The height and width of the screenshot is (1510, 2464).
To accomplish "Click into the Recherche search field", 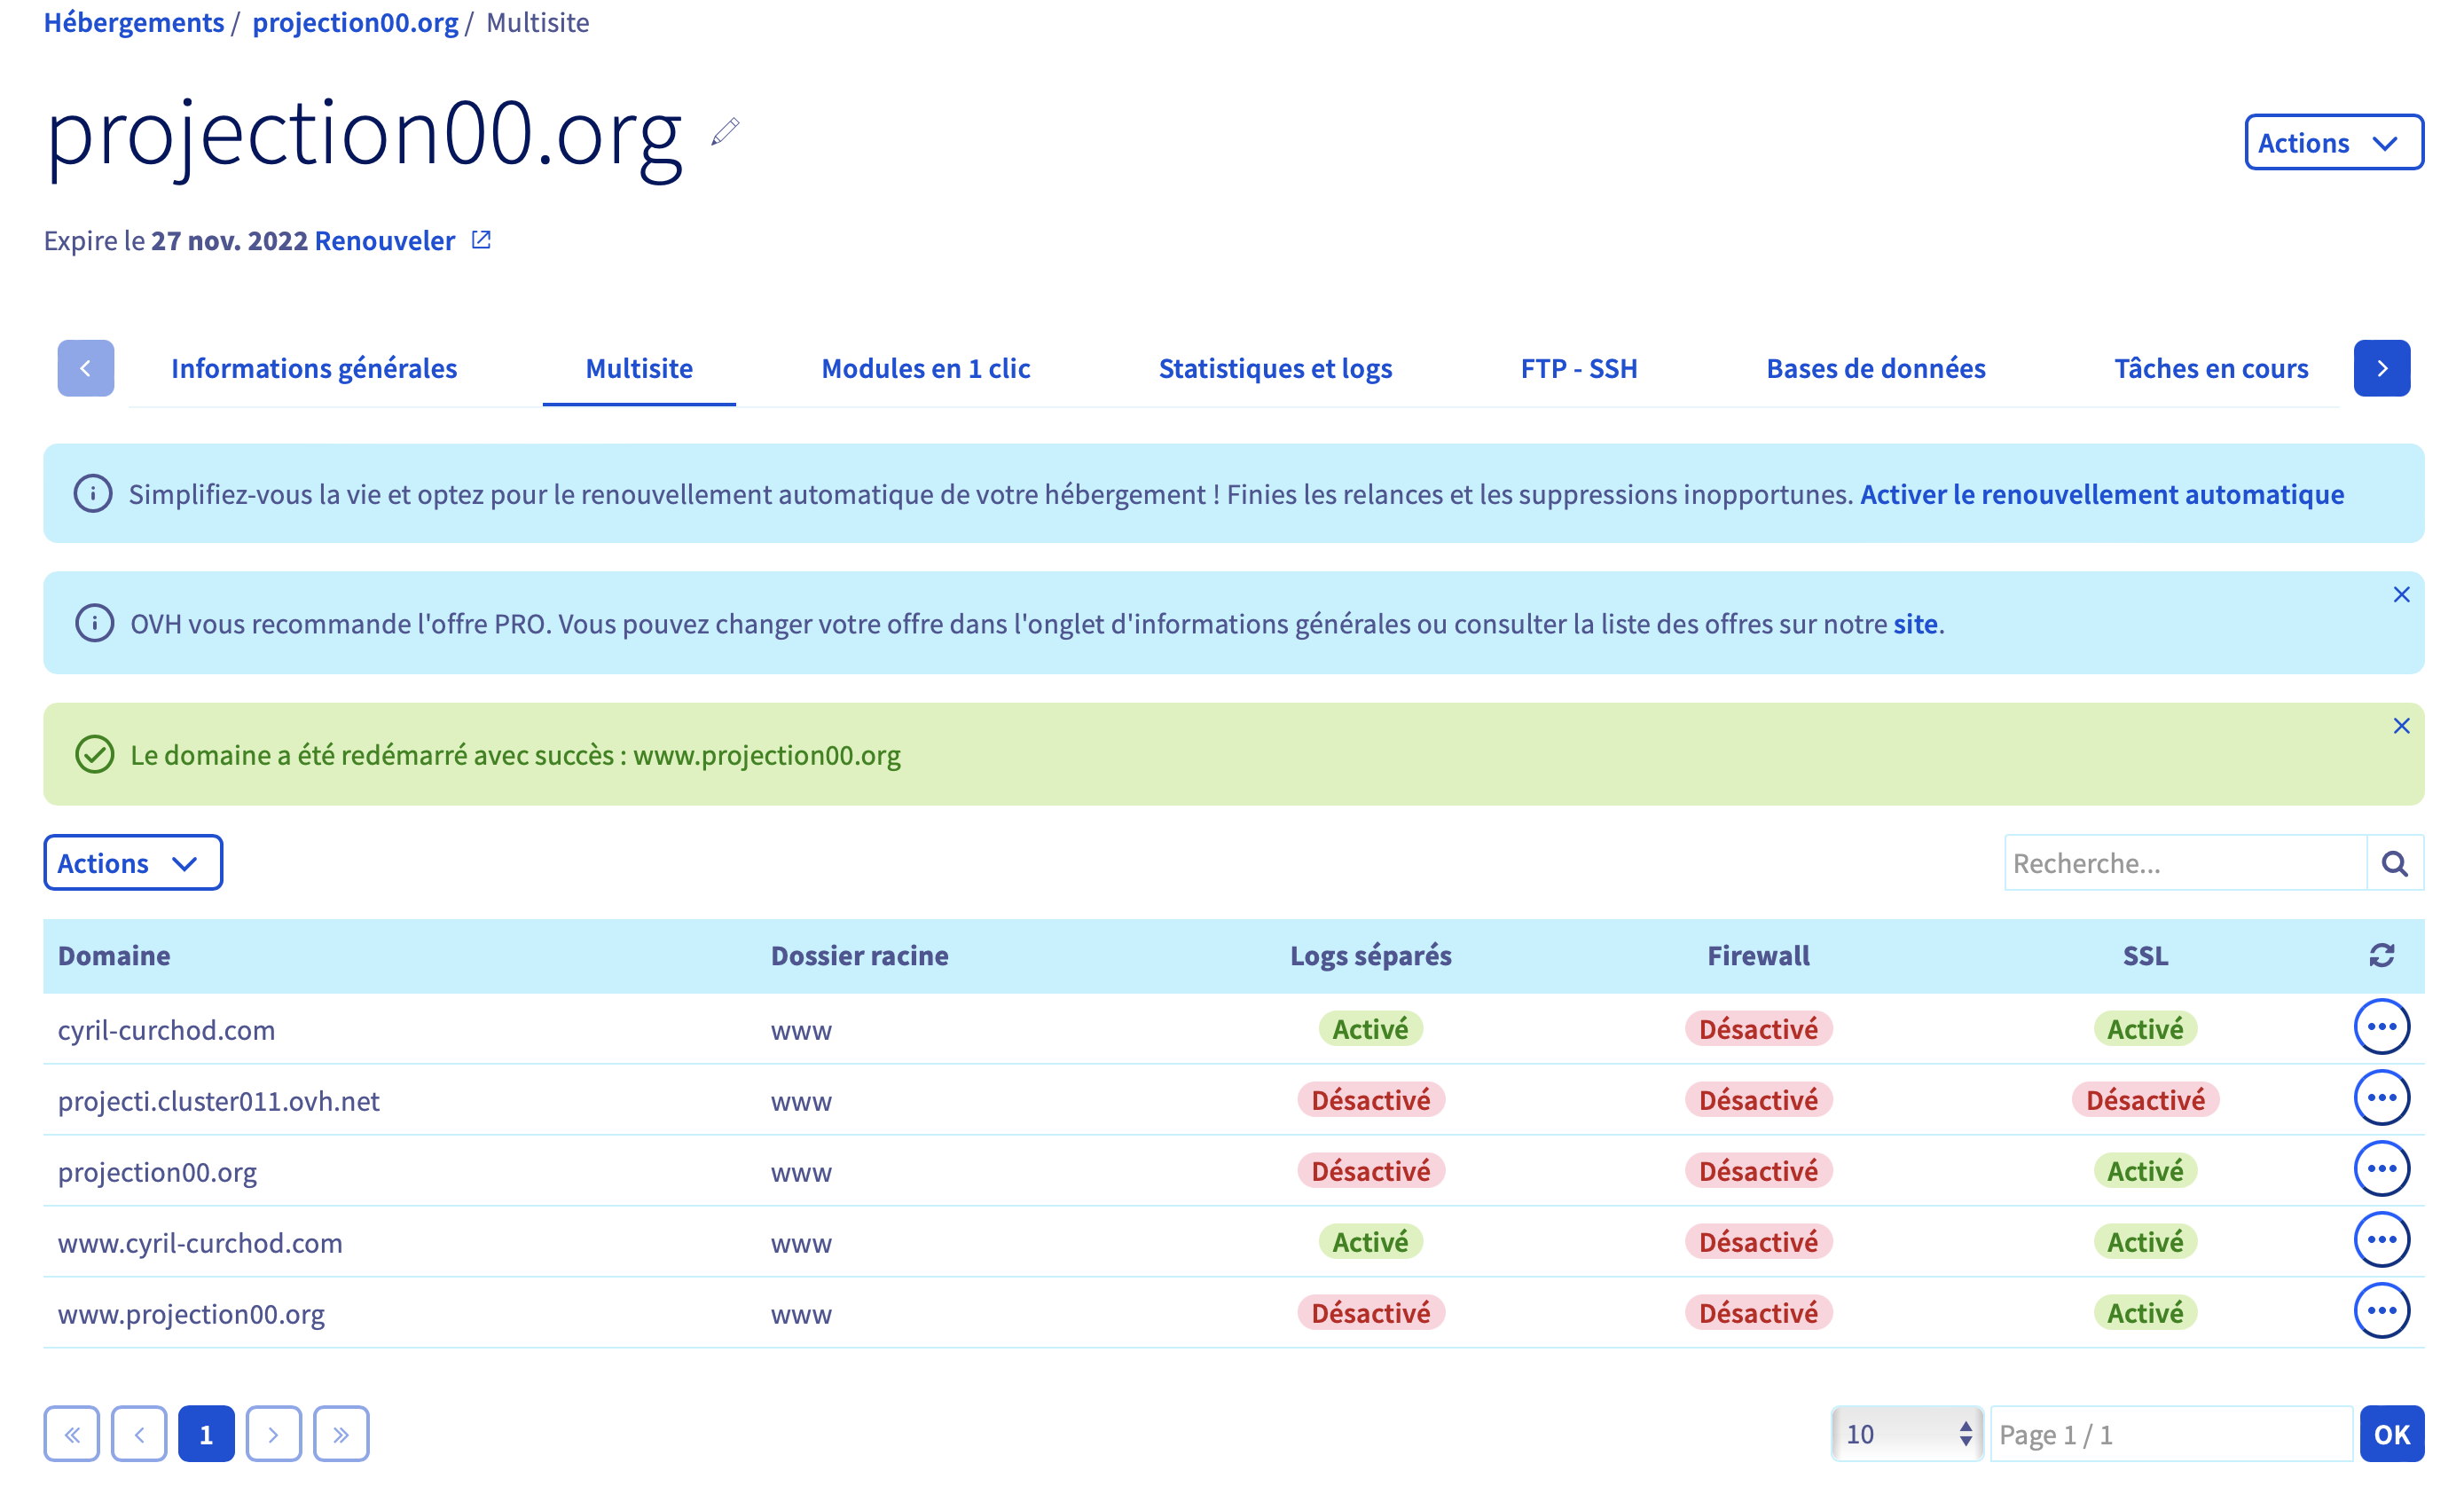I will coord(2185,863).
